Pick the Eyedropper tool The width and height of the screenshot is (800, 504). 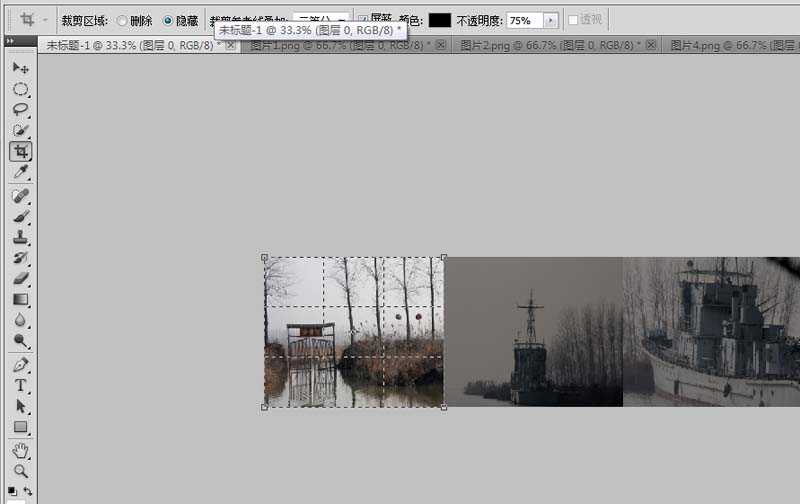coord(20,172)
